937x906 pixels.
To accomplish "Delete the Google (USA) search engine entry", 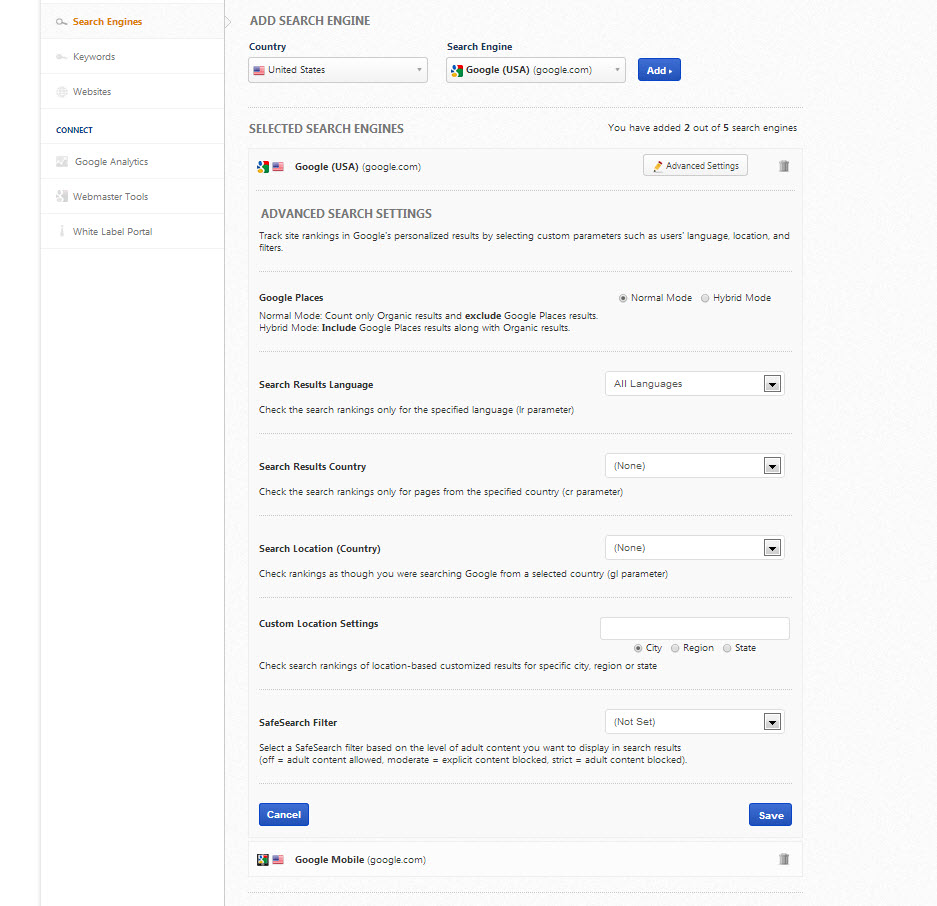I will pos(784,166).
